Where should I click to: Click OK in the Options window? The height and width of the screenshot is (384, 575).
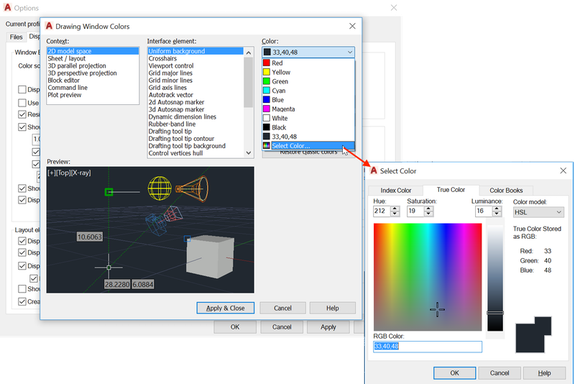pyautogui.click(x=235, y=327)
